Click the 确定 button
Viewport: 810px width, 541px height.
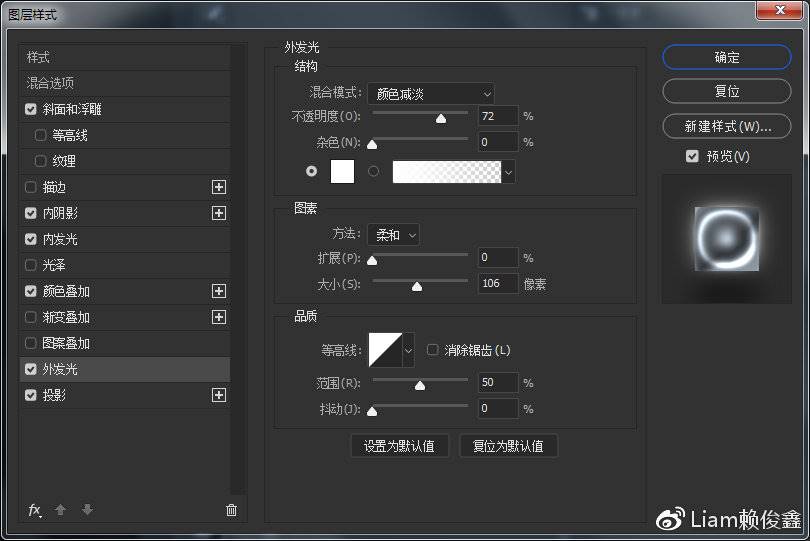(x=727, y=57)
